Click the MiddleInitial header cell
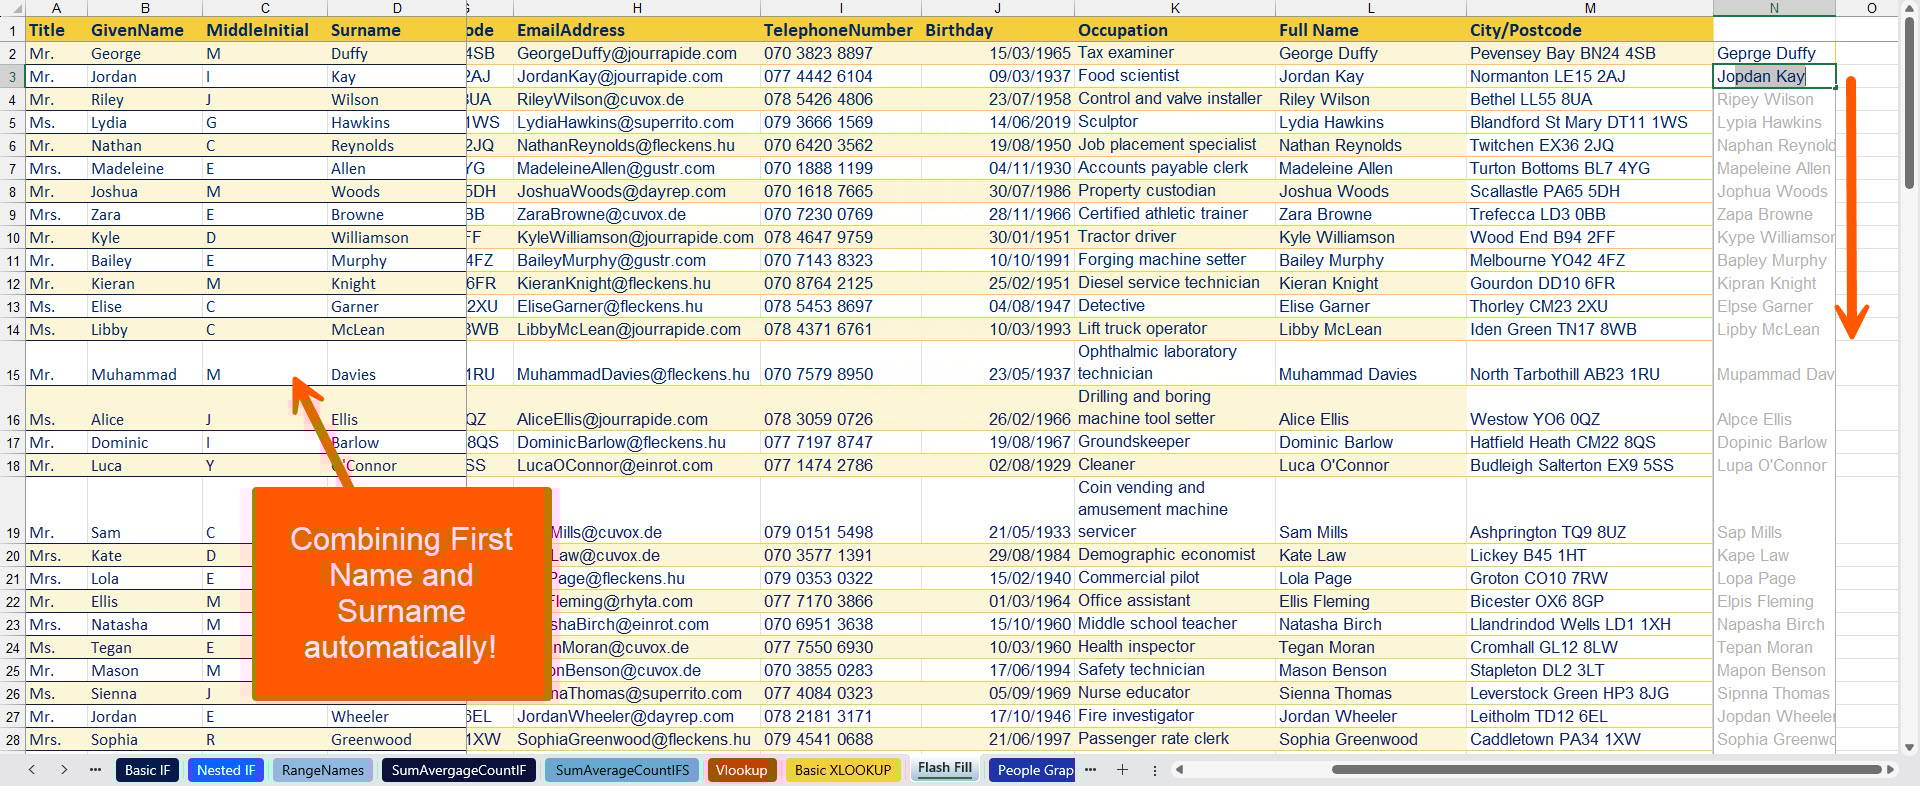Viewport: 1920px width, 786px height. (265, 30)
